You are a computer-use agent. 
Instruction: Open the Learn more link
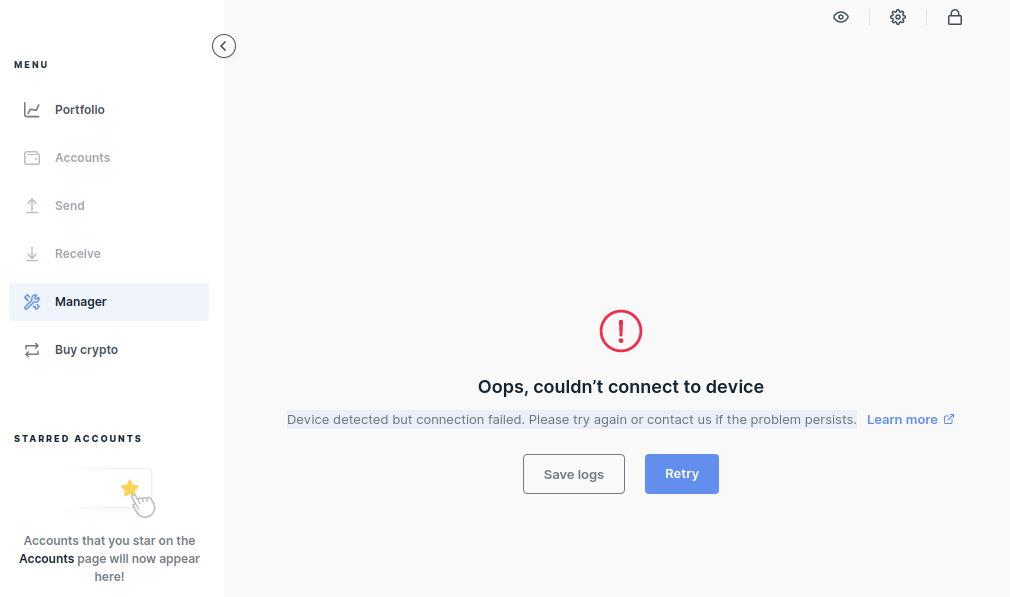pyautogui.click(x=902, y=420)
